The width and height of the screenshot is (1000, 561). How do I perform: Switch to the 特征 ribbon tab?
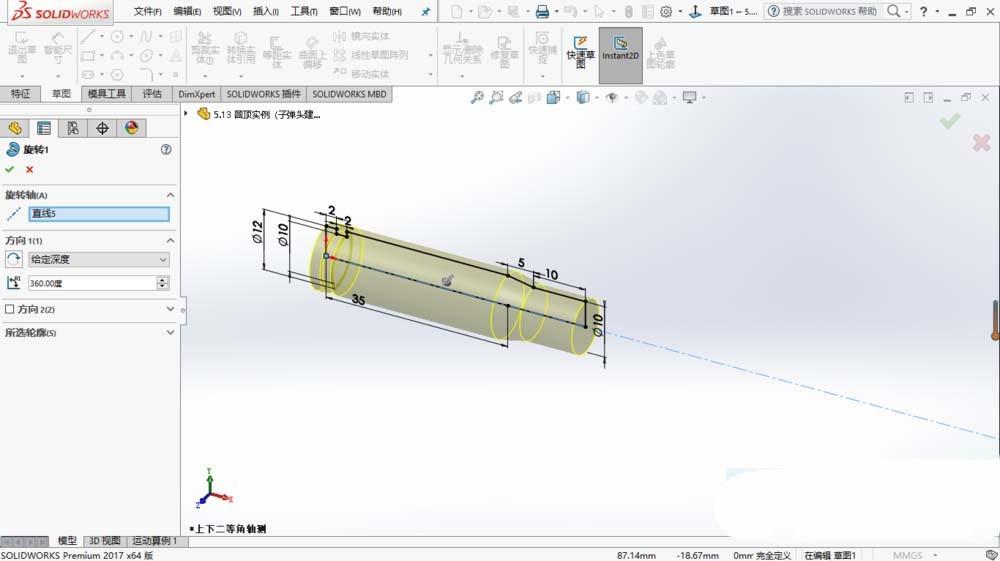tap(20, 94)
